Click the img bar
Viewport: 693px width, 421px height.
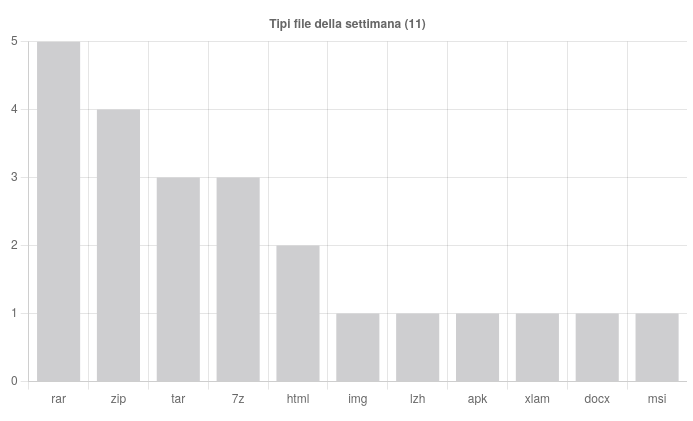357,347
